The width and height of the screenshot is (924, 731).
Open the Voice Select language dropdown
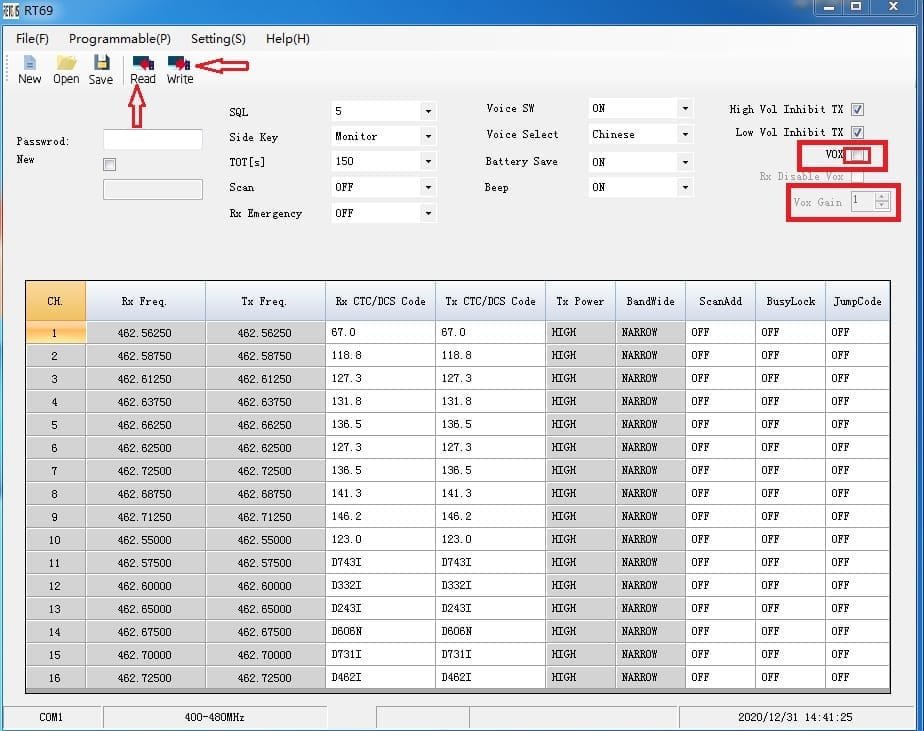(x=685, y=134)
